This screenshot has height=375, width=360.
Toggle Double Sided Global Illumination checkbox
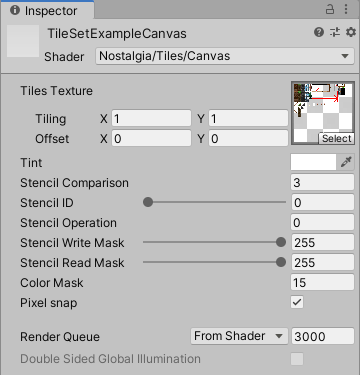click(297, 359)
